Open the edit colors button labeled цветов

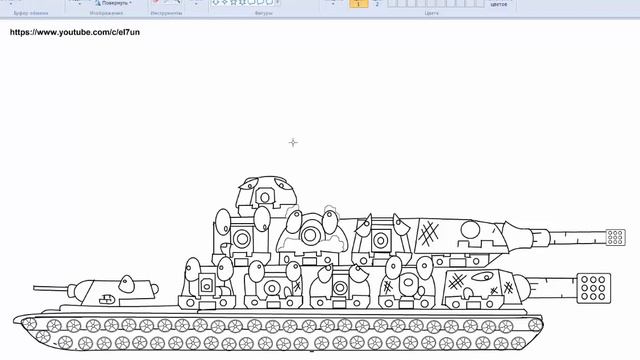point(499,4)
